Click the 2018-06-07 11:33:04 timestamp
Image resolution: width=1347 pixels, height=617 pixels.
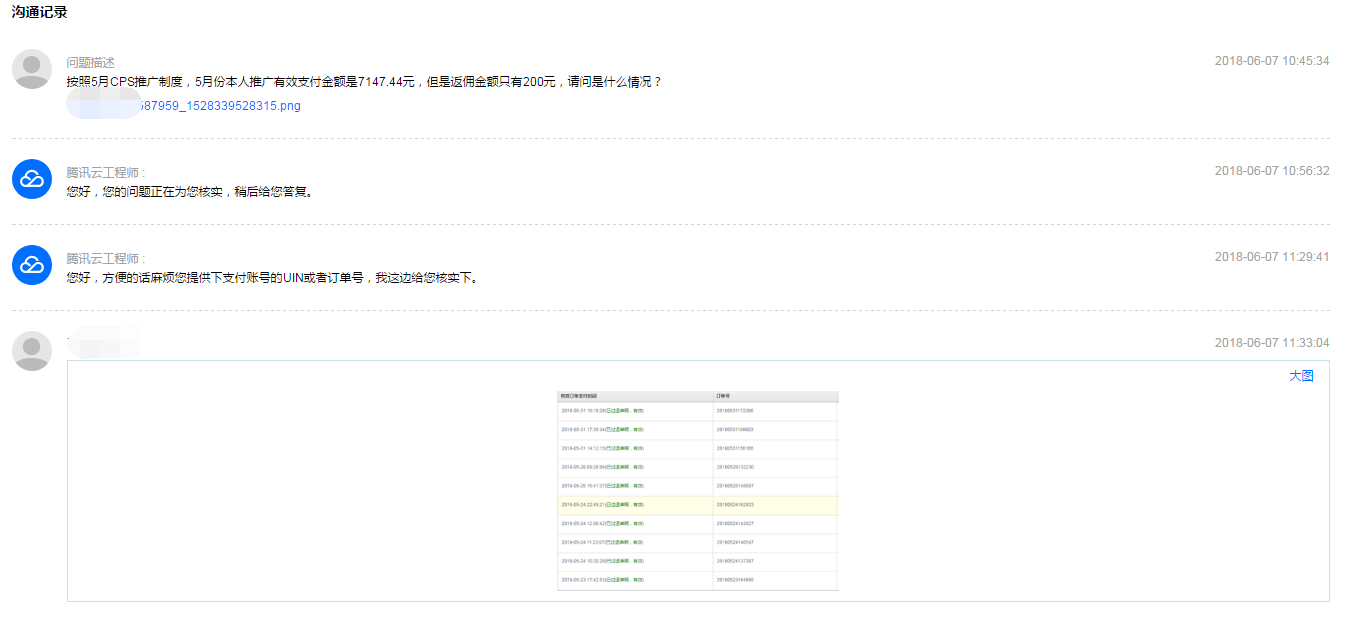click(1271, 343)
